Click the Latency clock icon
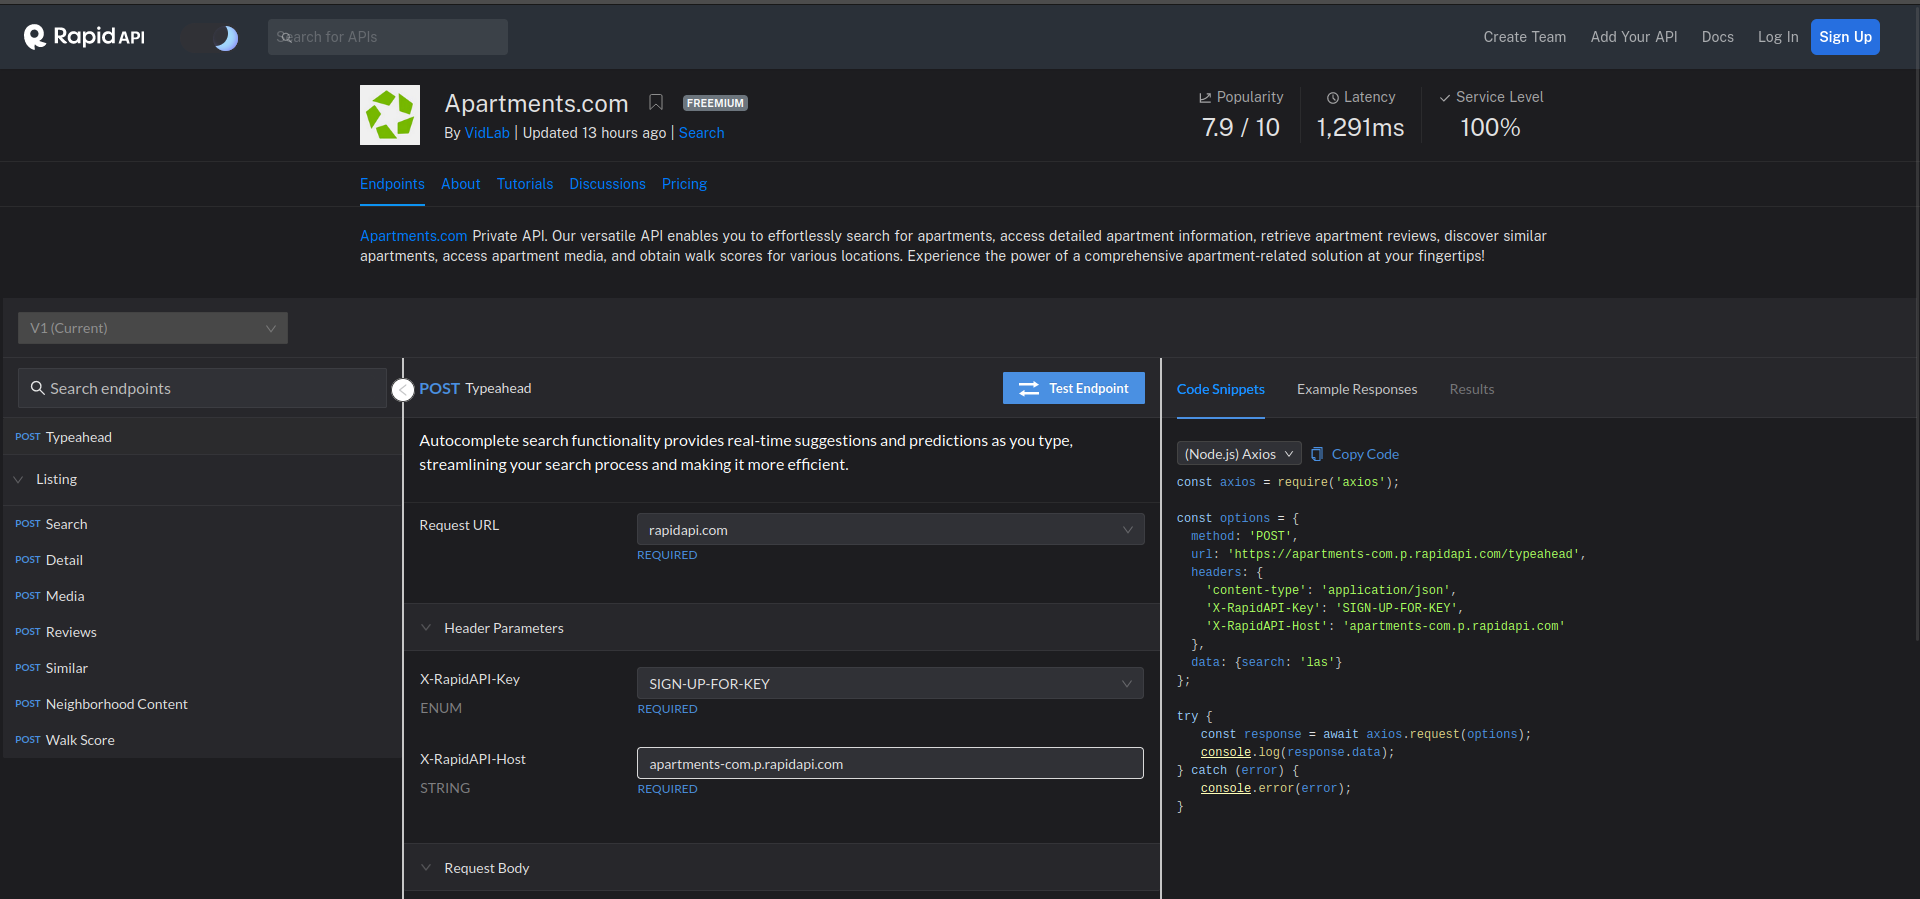 (1333, 98)
